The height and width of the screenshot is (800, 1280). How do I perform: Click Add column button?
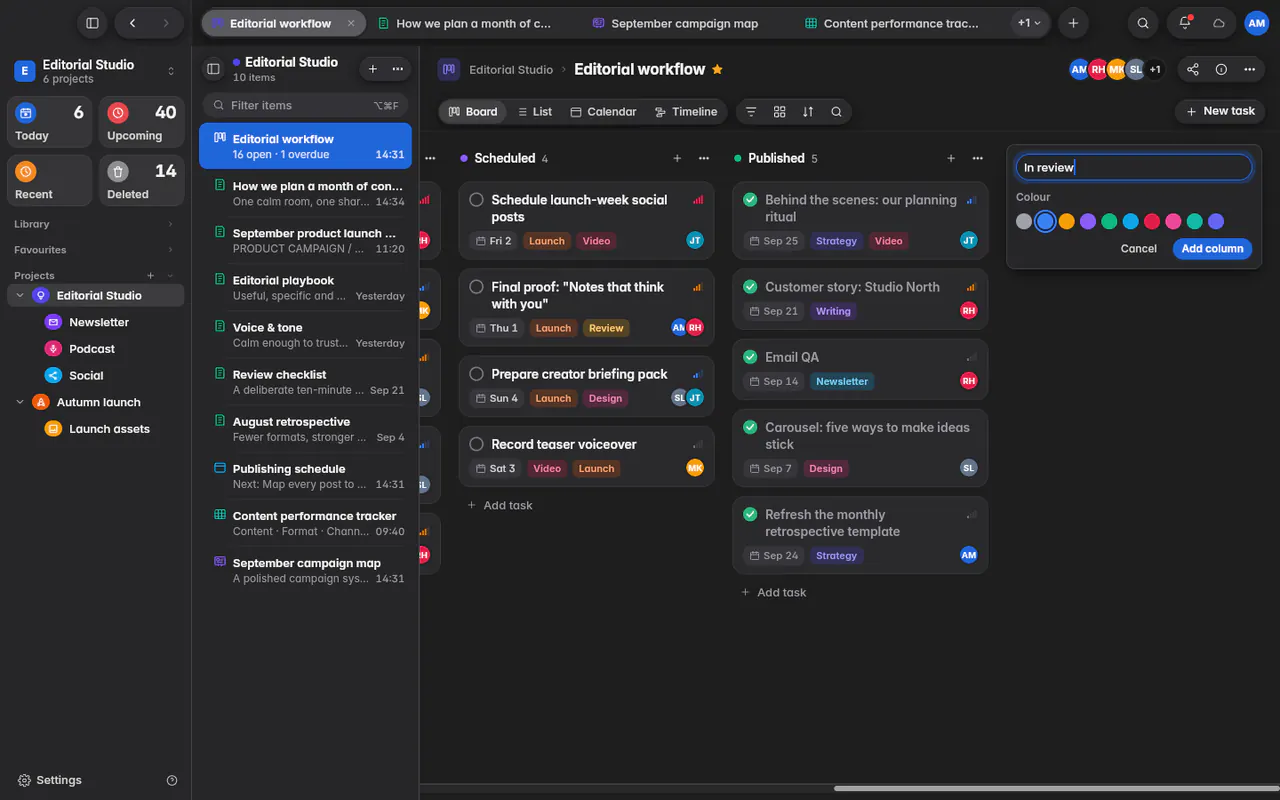pyautogui.click(x=1212, y=249)
